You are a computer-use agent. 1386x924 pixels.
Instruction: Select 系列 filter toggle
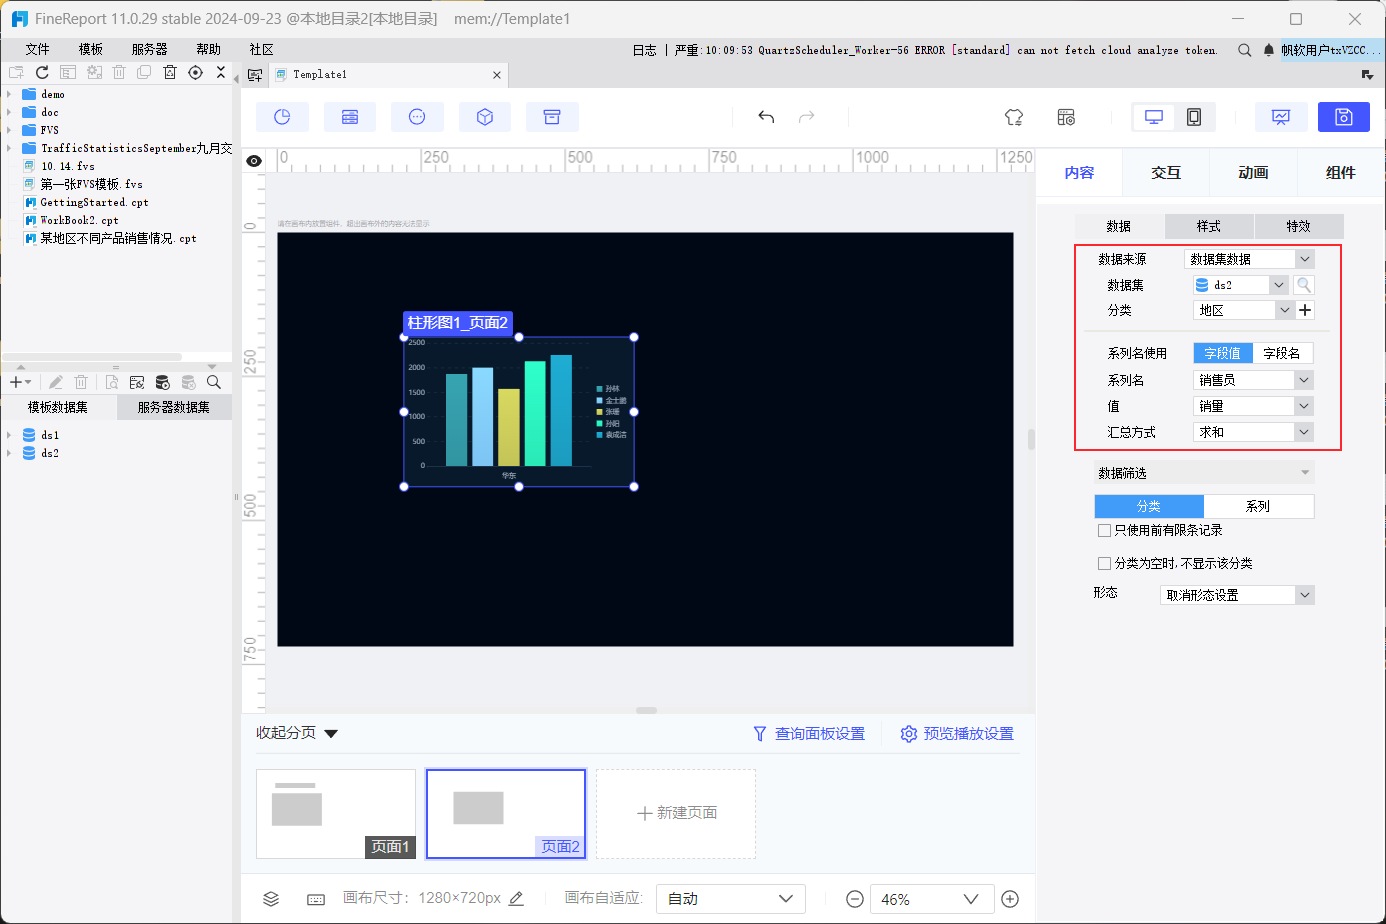(1258, 506)
